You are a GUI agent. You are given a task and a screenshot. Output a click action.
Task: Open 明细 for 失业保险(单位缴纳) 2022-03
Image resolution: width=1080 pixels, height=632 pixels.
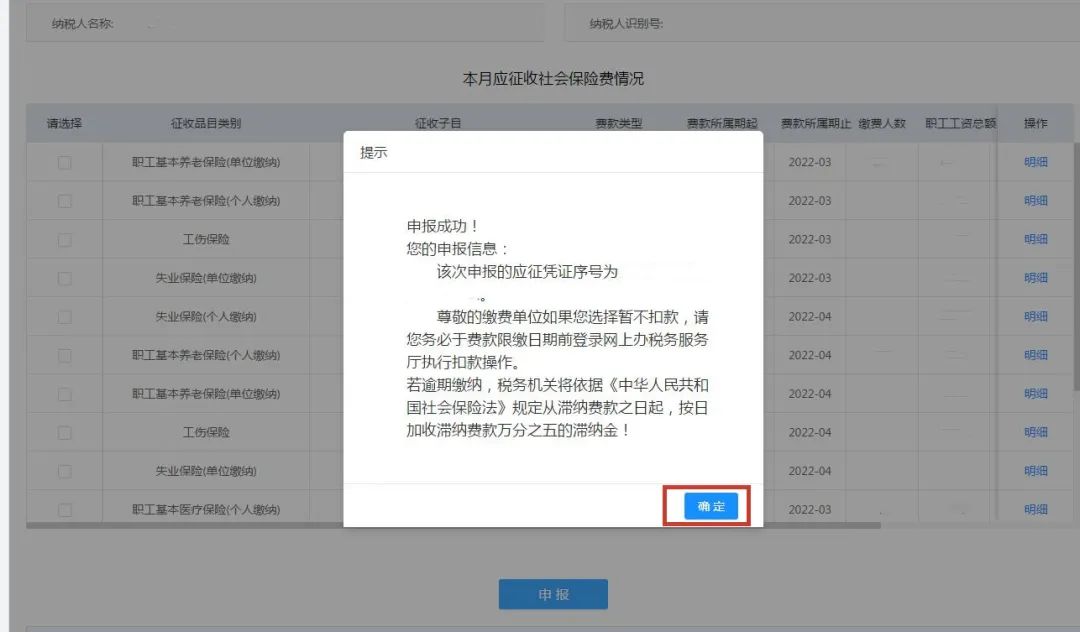(x=1035, y=277)
